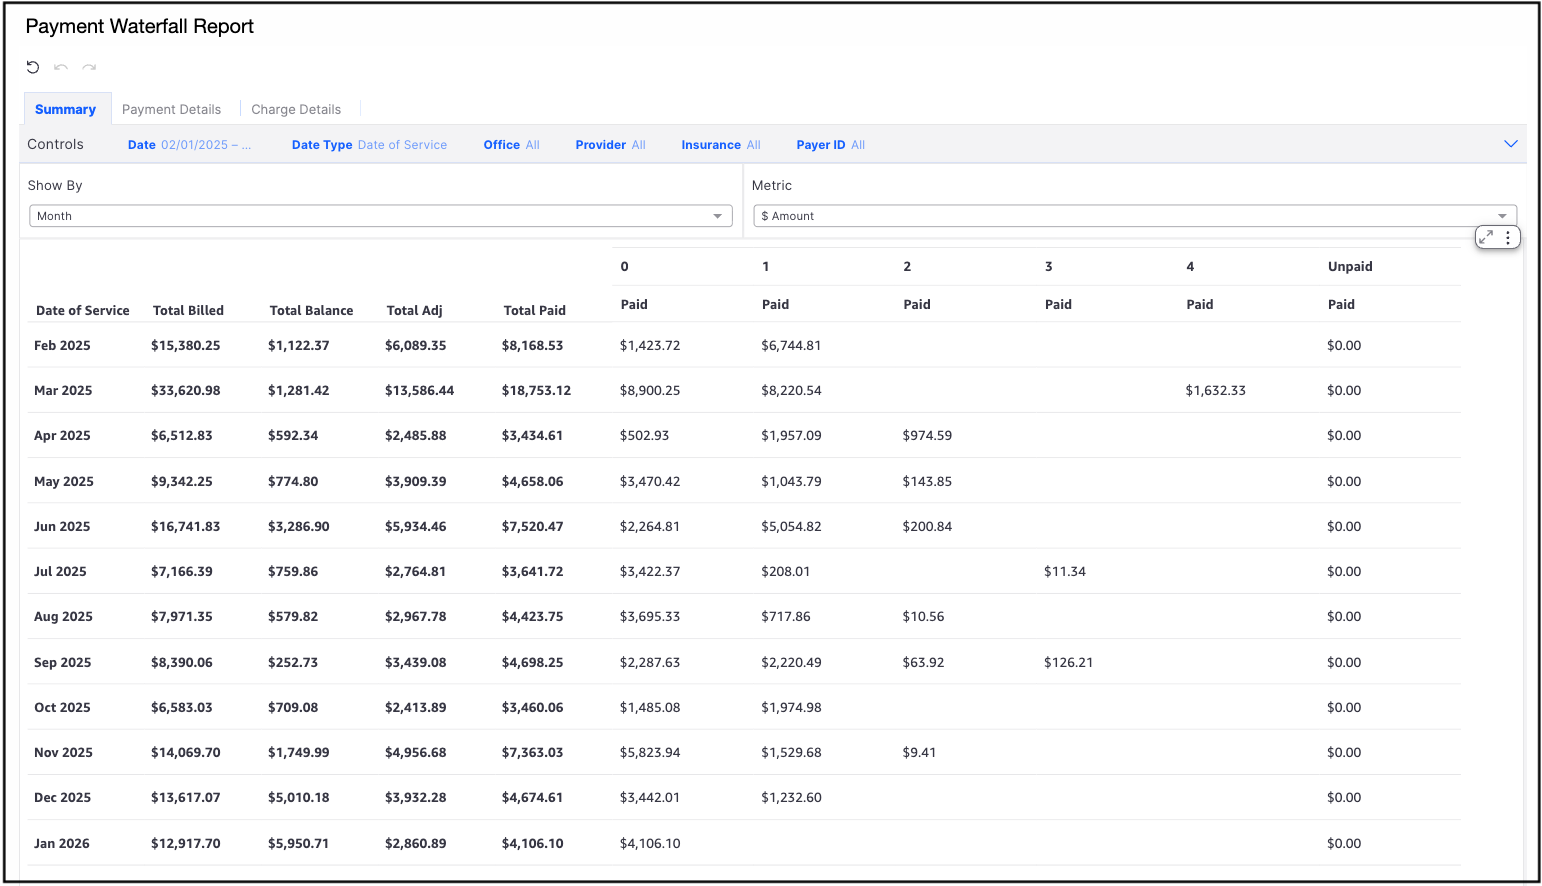
Task: Expand the Controls bar chevron
Action: point(1510,144)
